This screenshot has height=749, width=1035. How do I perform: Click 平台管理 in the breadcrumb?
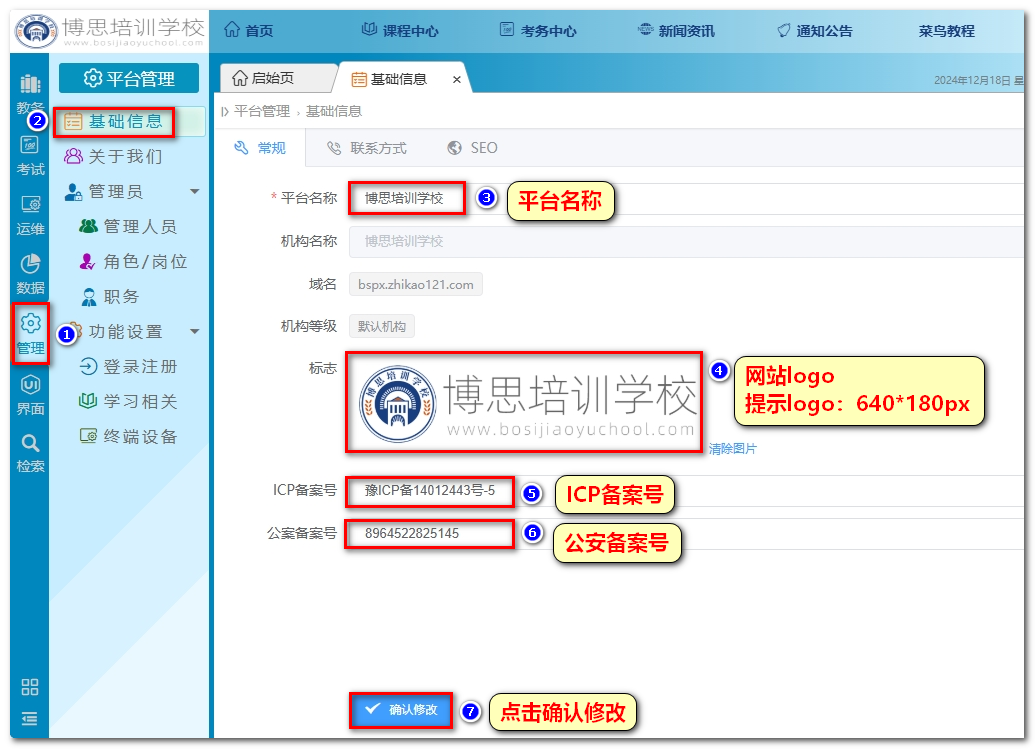(x=261, y=111)
